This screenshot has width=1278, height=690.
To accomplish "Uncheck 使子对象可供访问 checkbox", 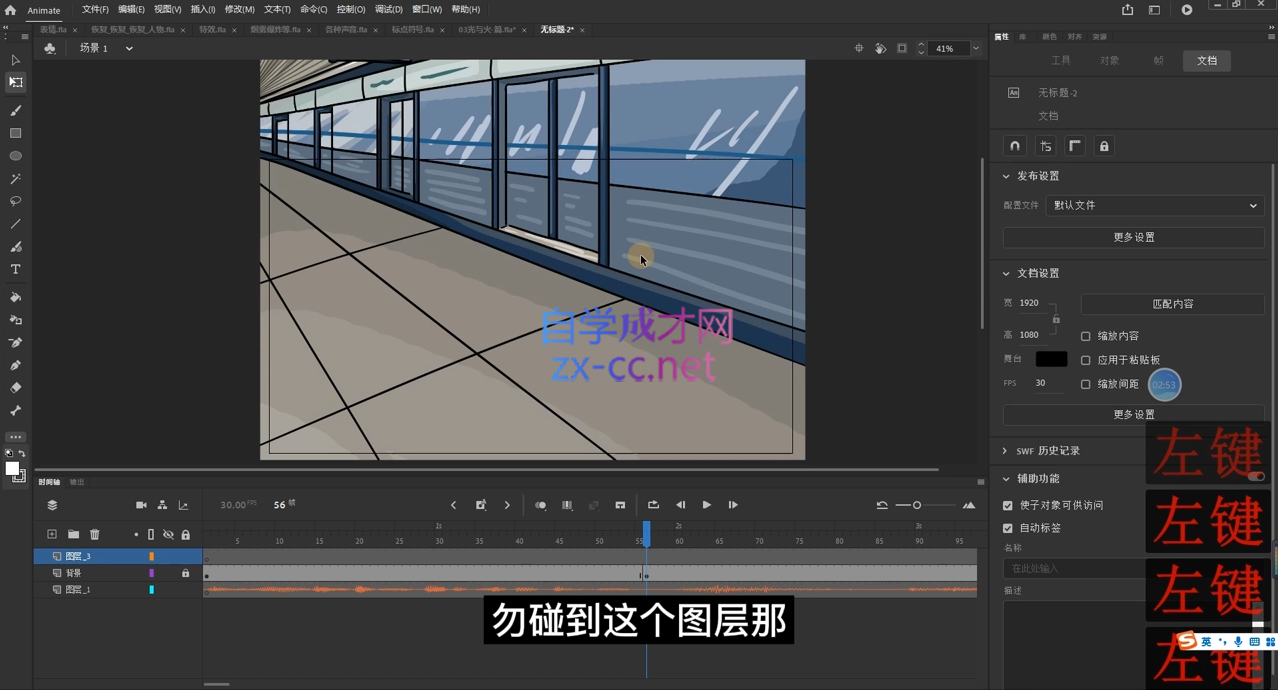I will [x=1008, y=505].
